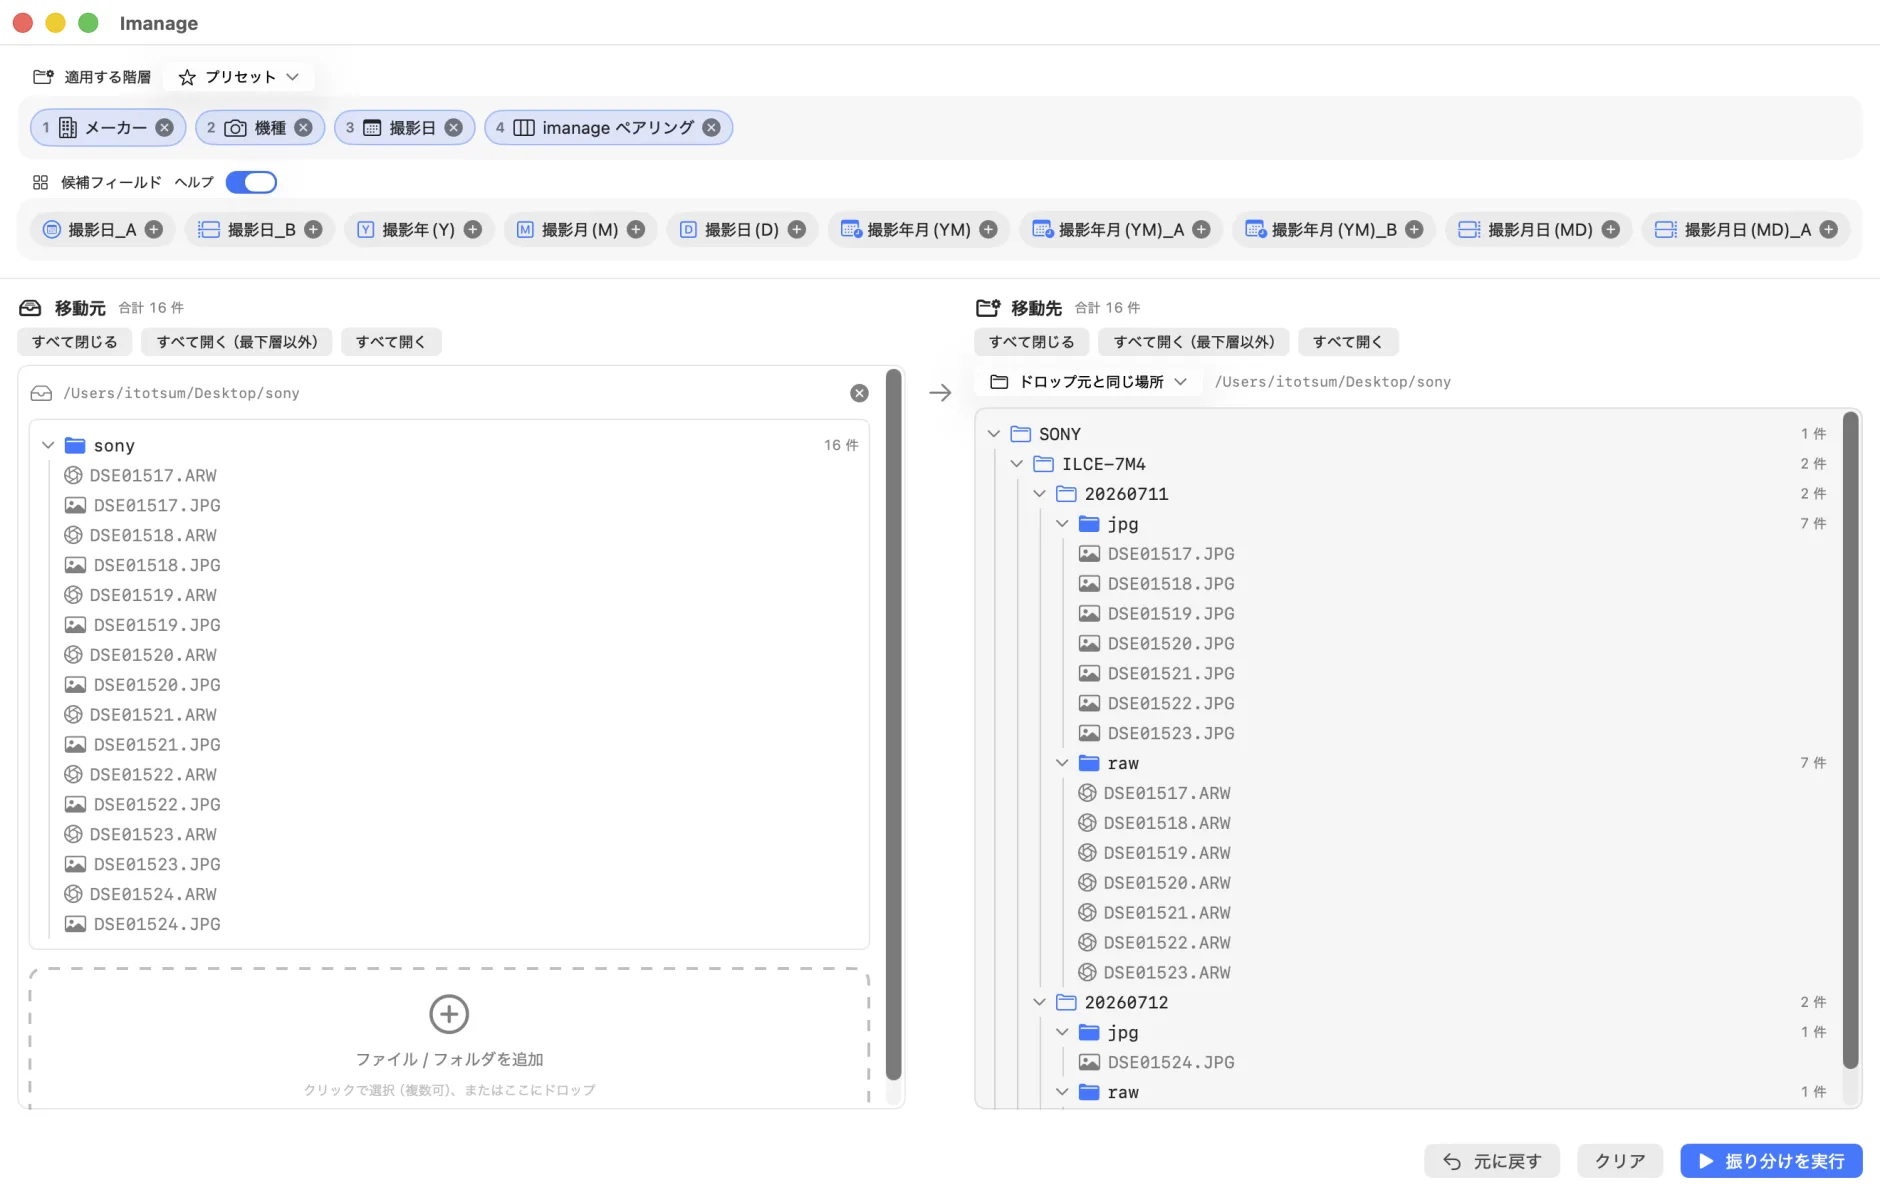Click the 移動元 inbox tray icon

(x=31, y=308)
